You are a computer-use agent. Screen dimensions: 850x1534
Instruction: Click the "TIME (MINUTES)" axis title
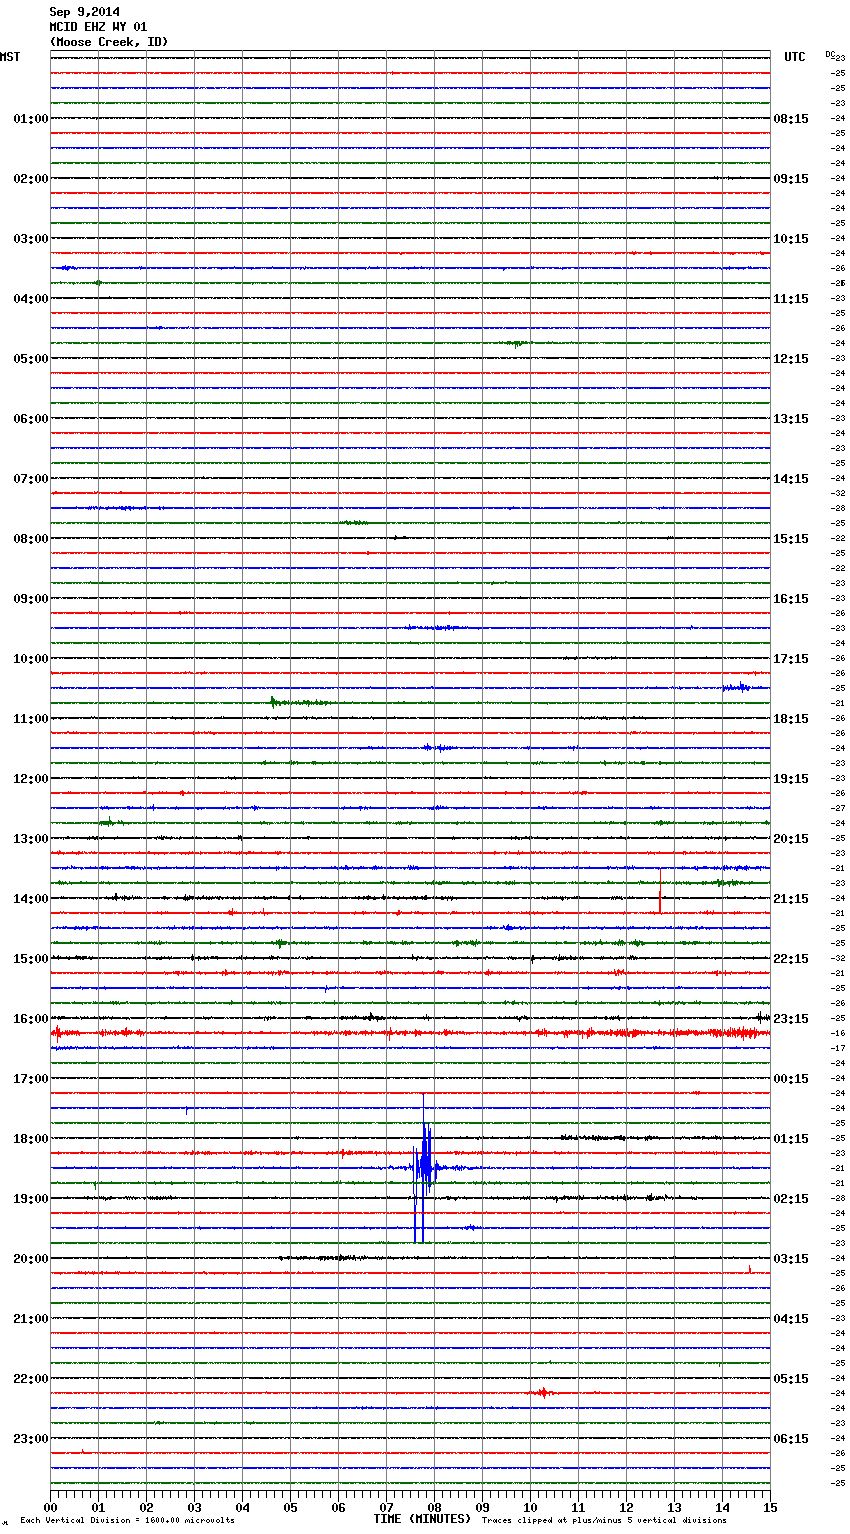pyautogui.click(x=422, y=1519)
